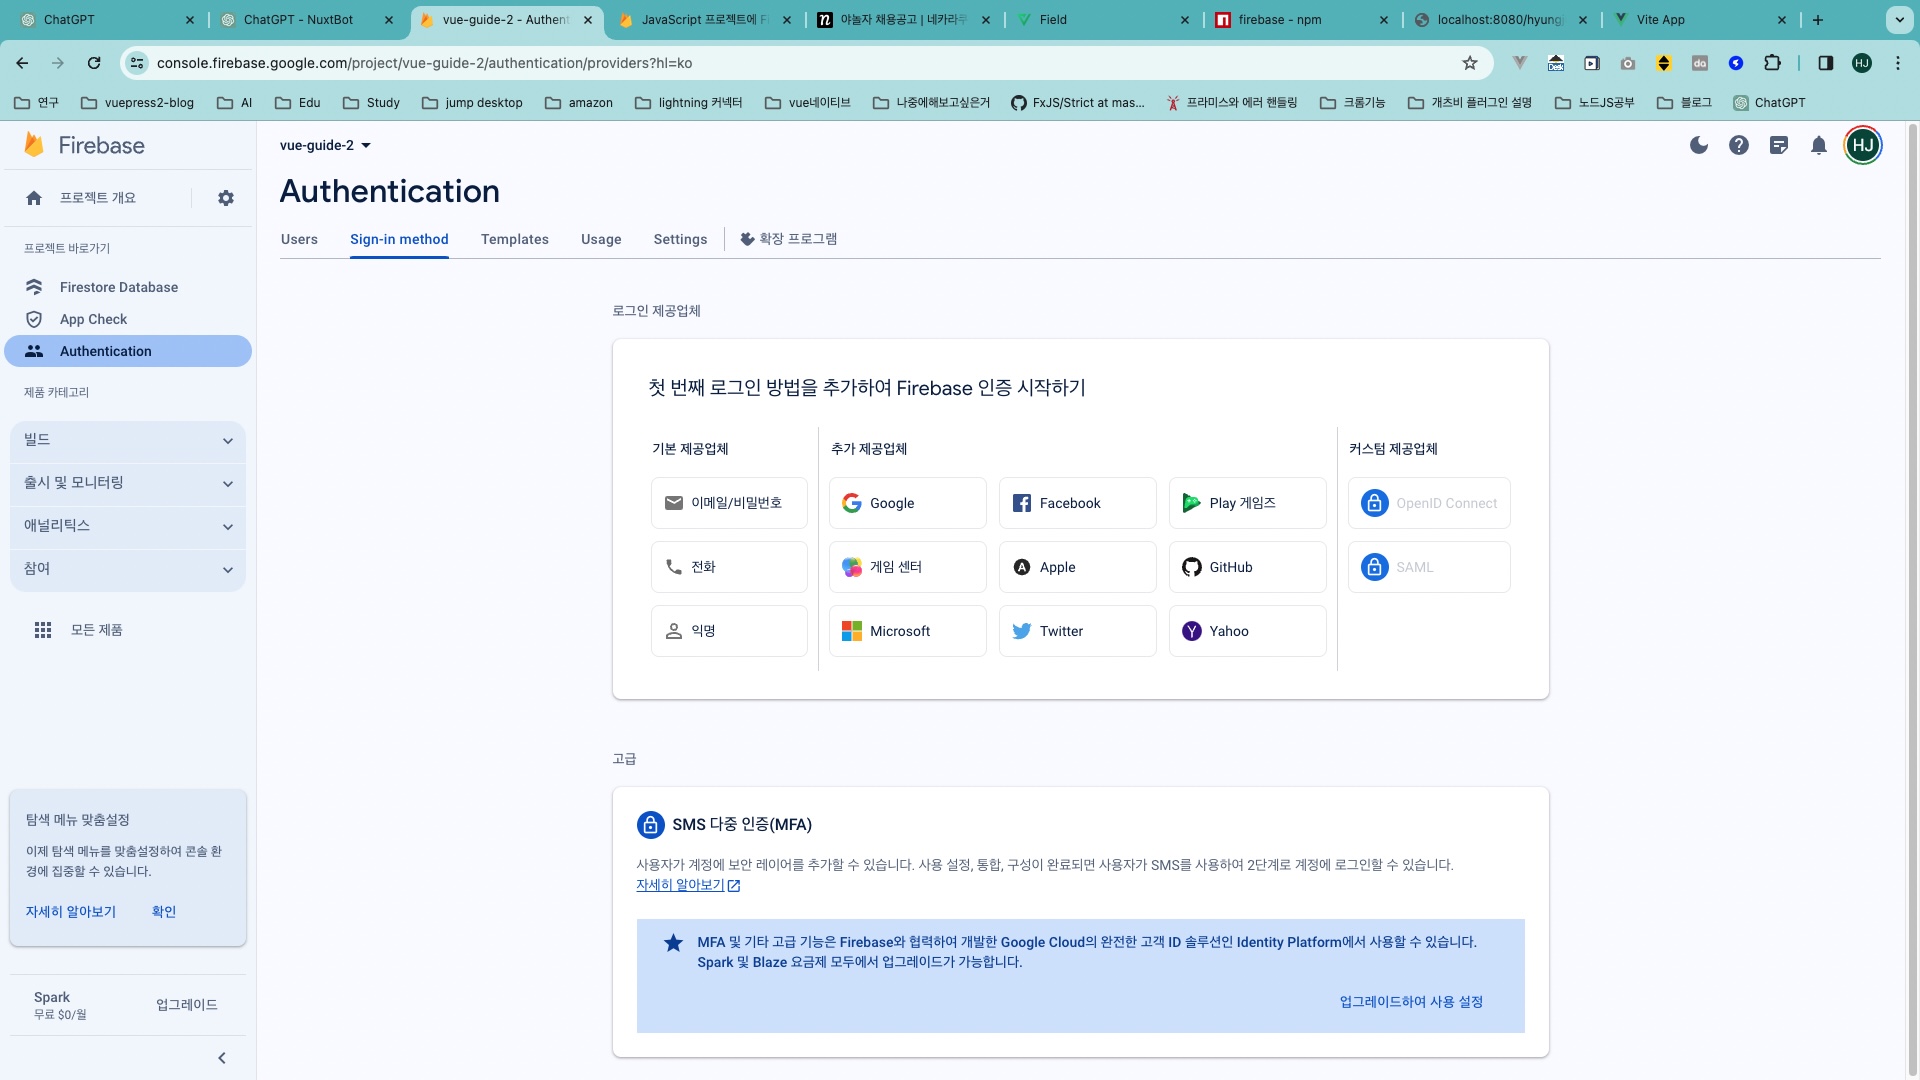Switch to the Vite App tab
The height and width of the screenshot is (1080, 1920).
pos(1700,20)
